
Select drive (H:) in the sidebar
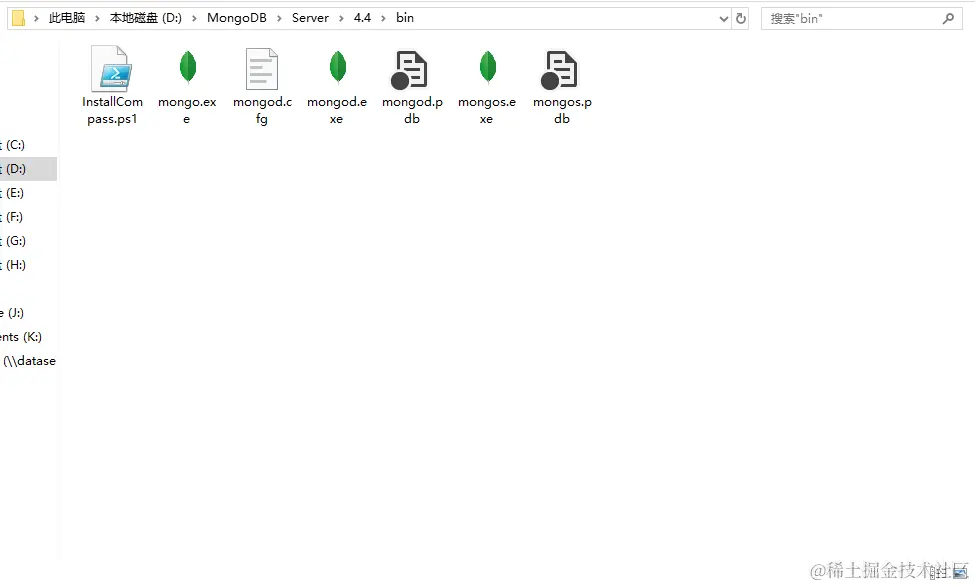click(x=30, y=264)
